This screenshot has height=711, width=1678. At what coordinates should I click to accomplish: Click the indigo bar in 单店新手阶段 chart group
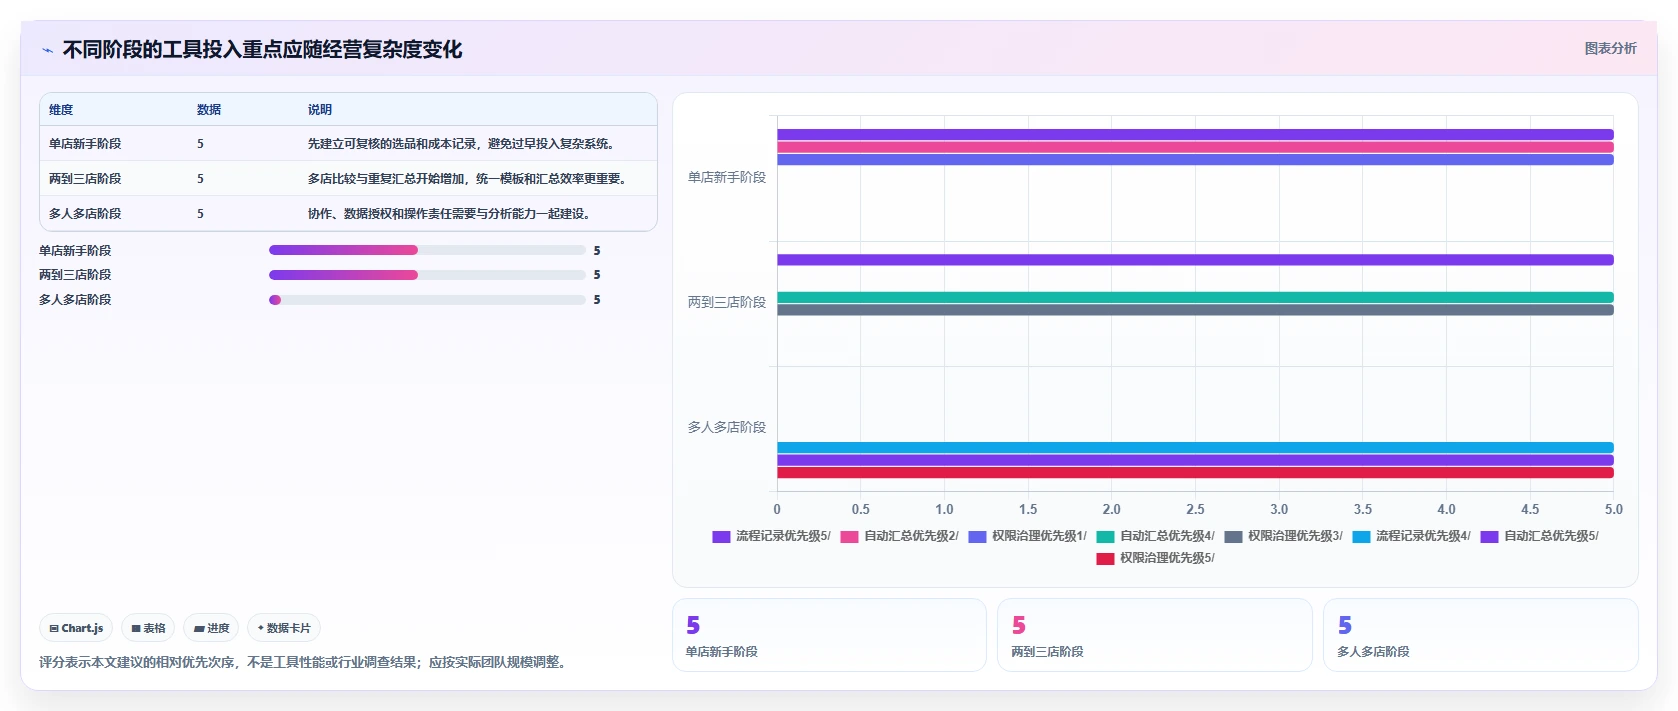(1195, 160)
